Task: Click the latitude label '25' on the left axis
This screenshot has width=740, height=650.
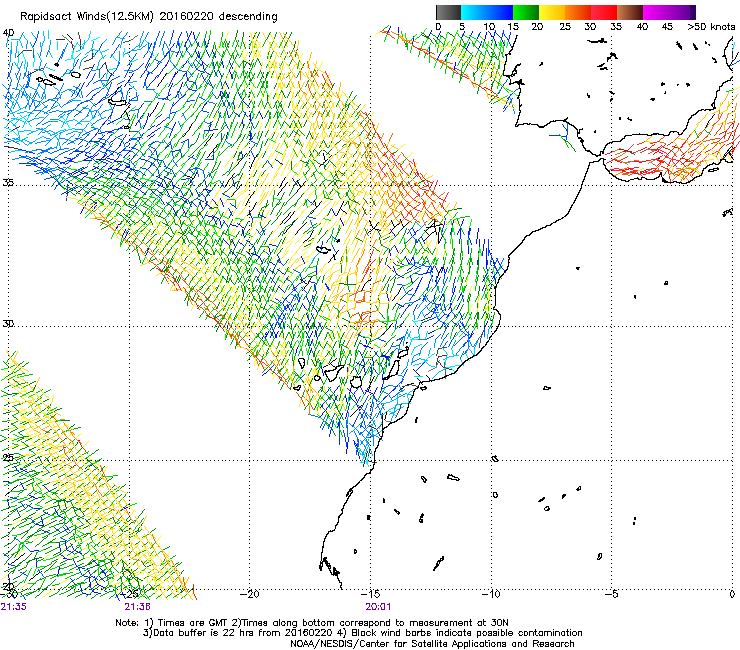Action: click(8, 458)
